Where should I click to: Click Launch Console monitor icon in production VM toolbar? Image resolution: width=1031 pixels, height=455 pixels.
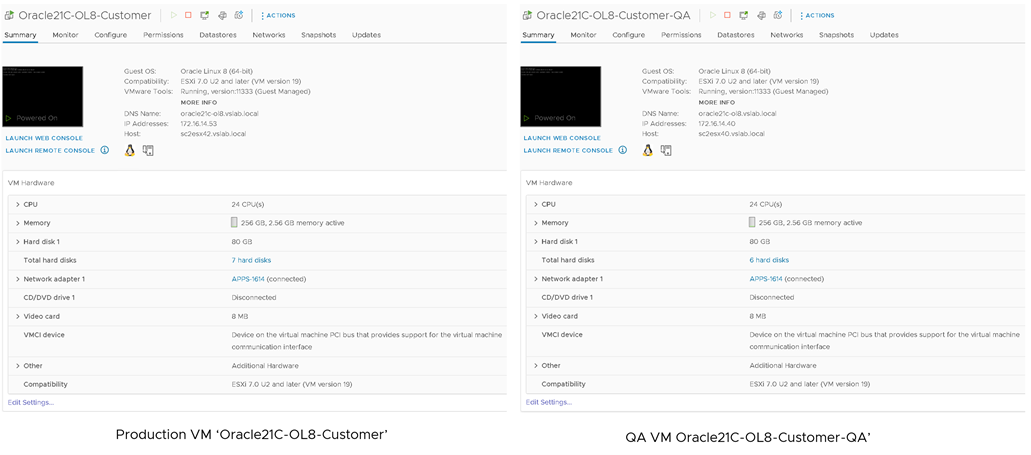click(x=205, y=14)
